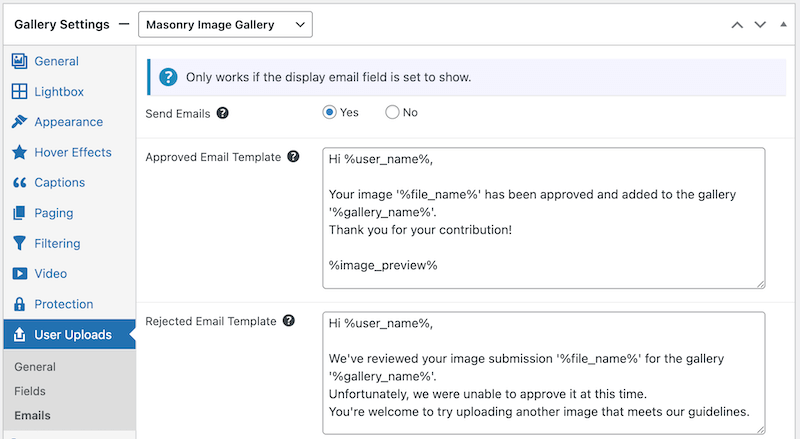The width and height of the screenshot is (800, 439).
Task: Open the General settings tab
Action: 69,61
